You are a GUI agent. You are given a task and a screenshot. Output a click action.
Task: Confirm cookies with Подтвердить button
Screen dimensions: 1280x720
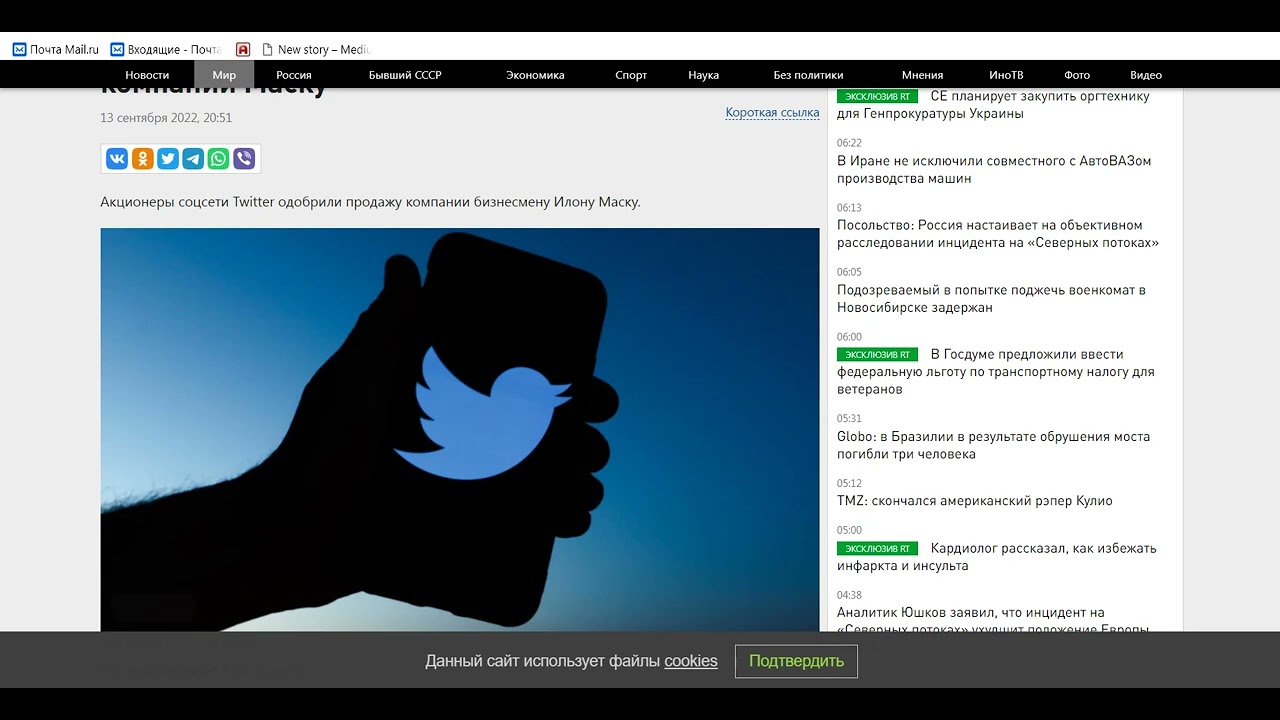point(796,661)
